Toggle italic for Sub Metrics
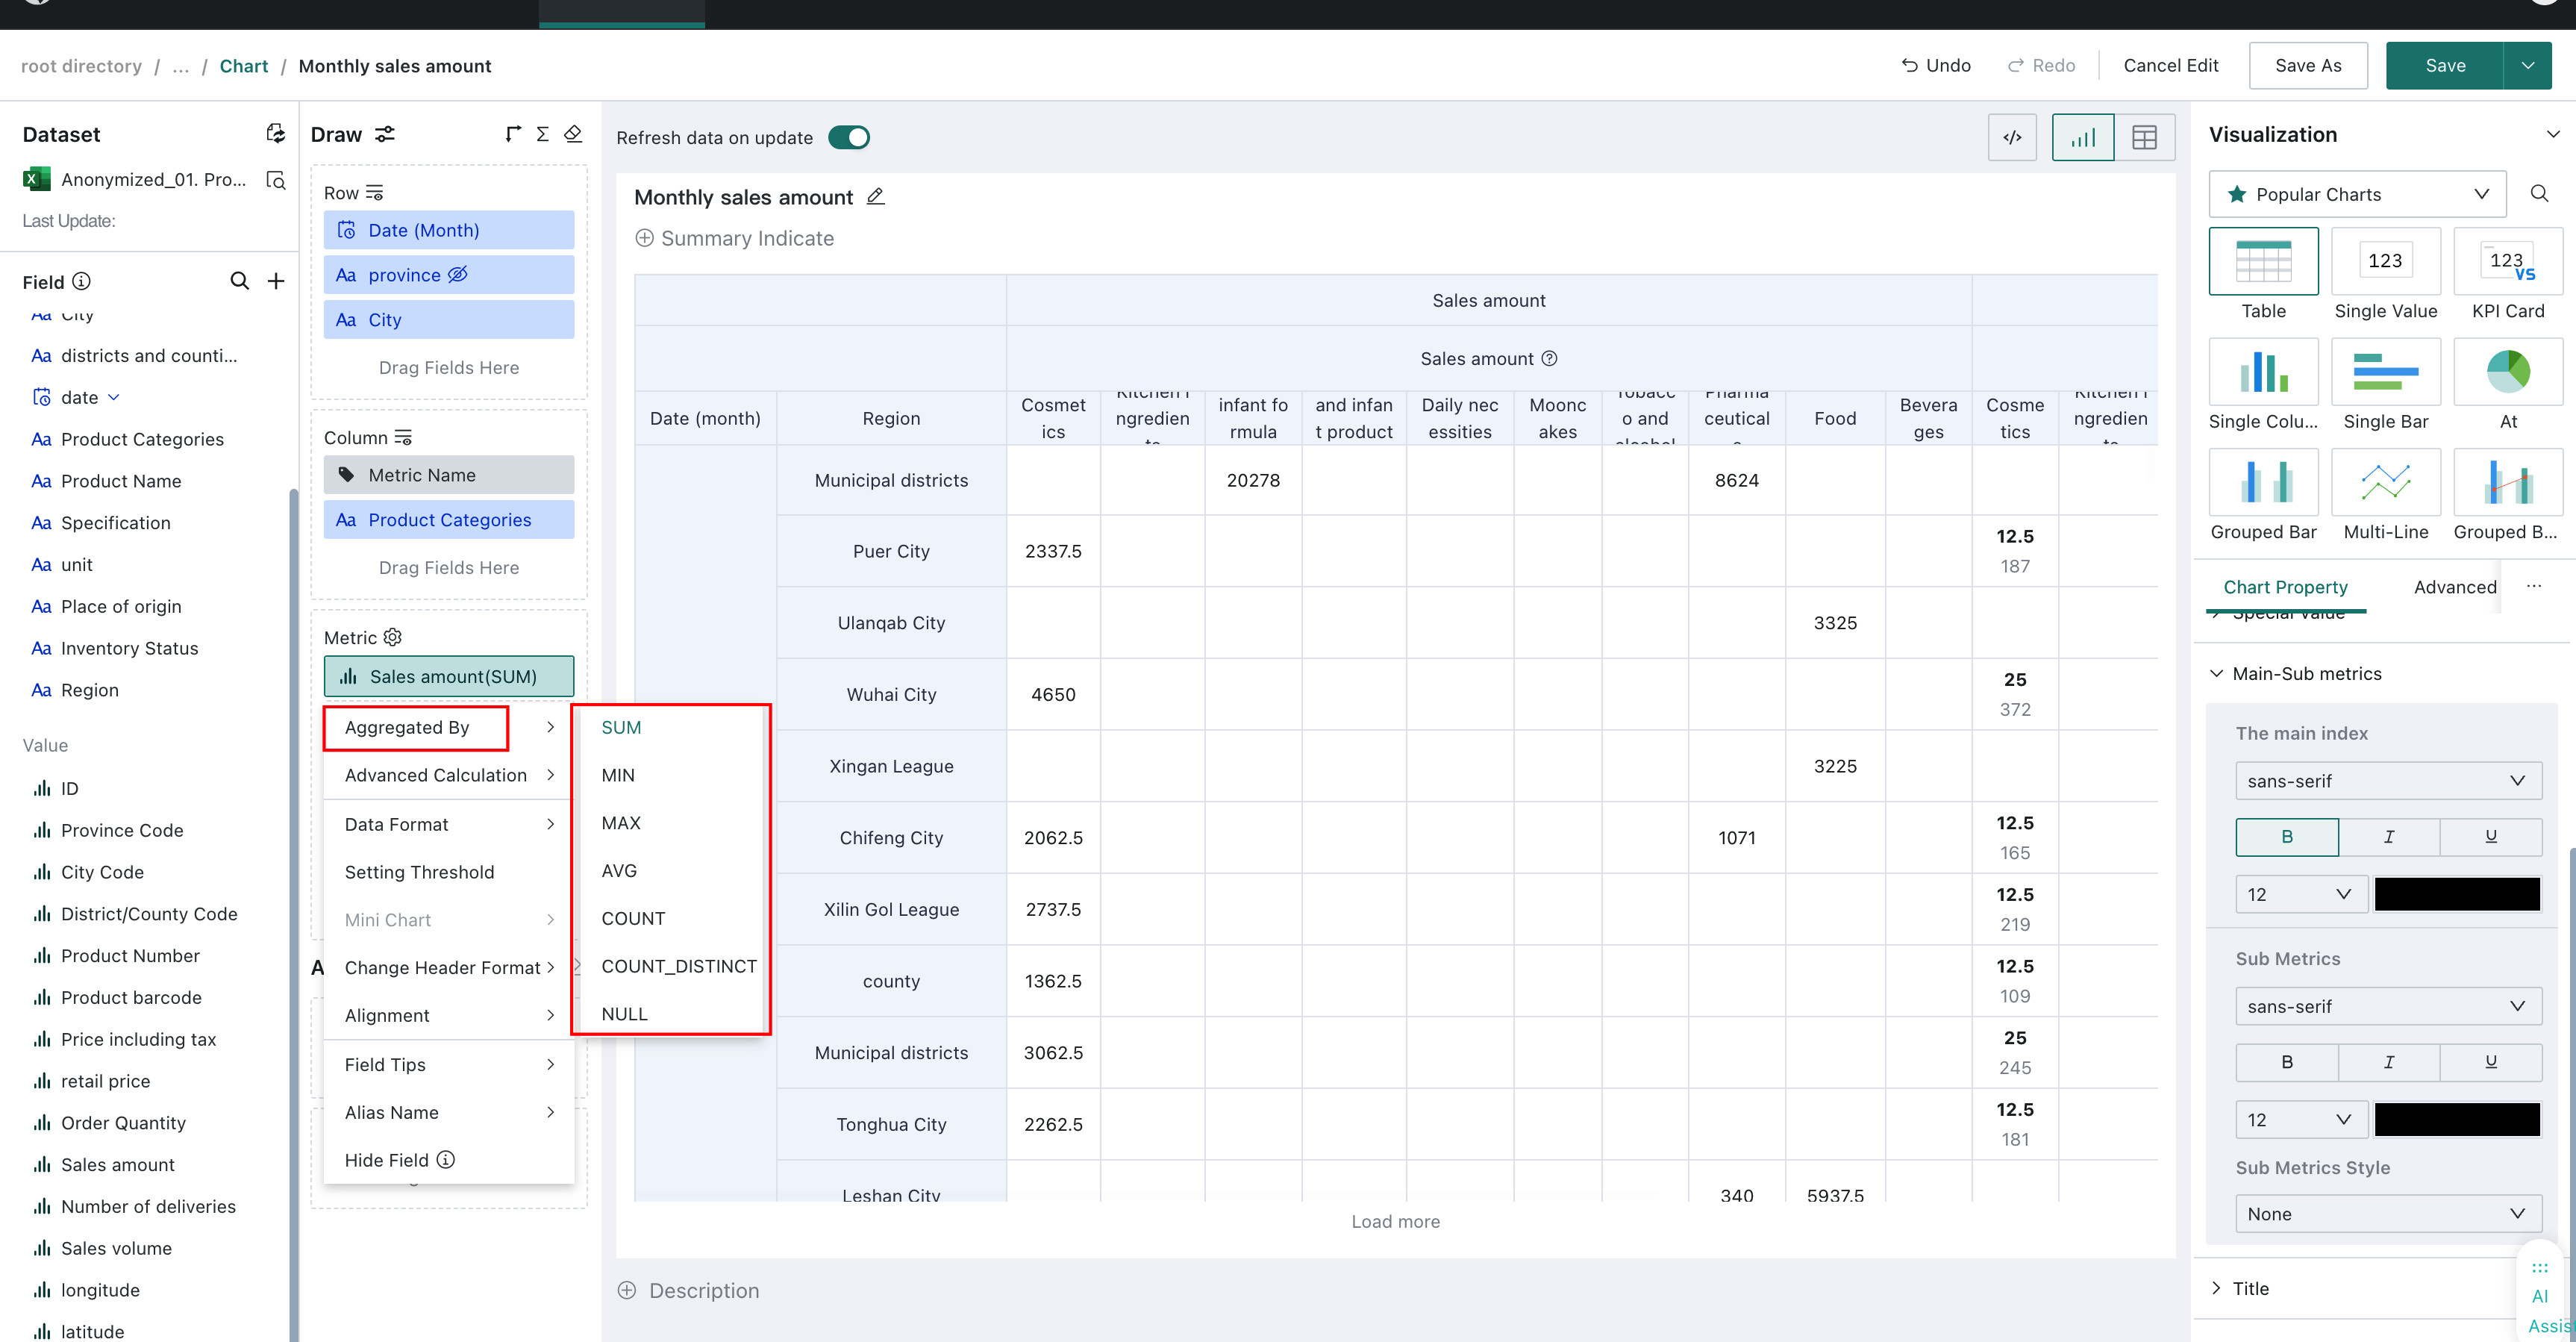2576x1342 pixels. [2389, 1062]
